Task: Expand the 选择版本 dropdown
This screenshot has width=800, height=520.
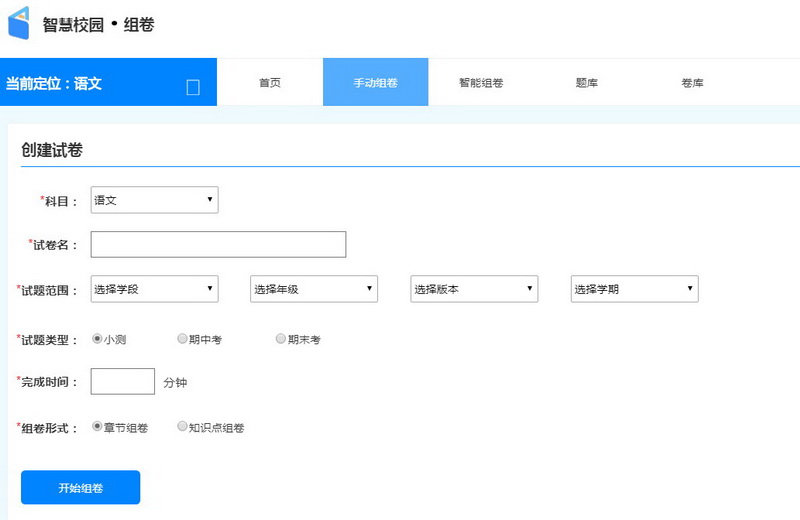Action: (474, 289)
